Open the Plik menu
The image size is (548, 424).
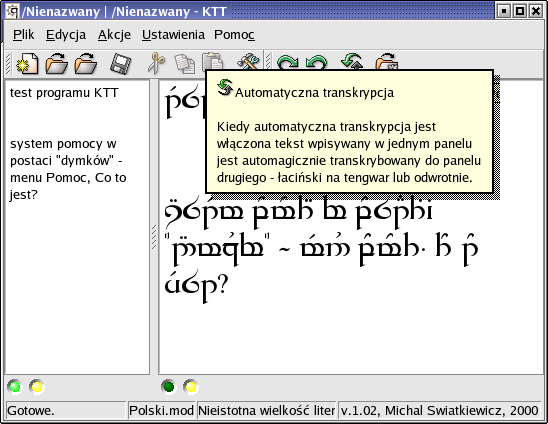click(23, 35)
